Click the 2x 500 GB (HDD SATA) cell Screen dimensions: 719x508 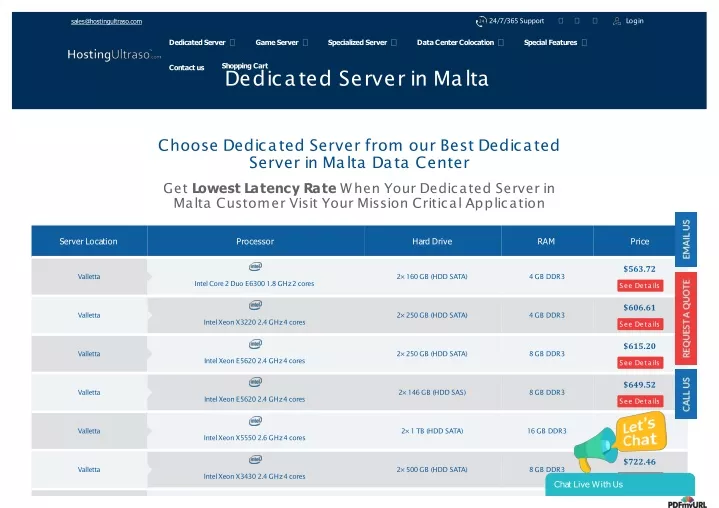coord(432,469)
